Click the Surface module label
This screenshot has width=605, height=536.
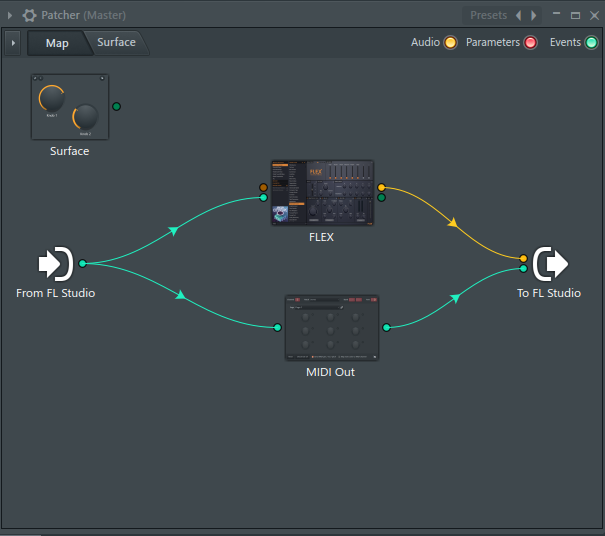[69, 151]
